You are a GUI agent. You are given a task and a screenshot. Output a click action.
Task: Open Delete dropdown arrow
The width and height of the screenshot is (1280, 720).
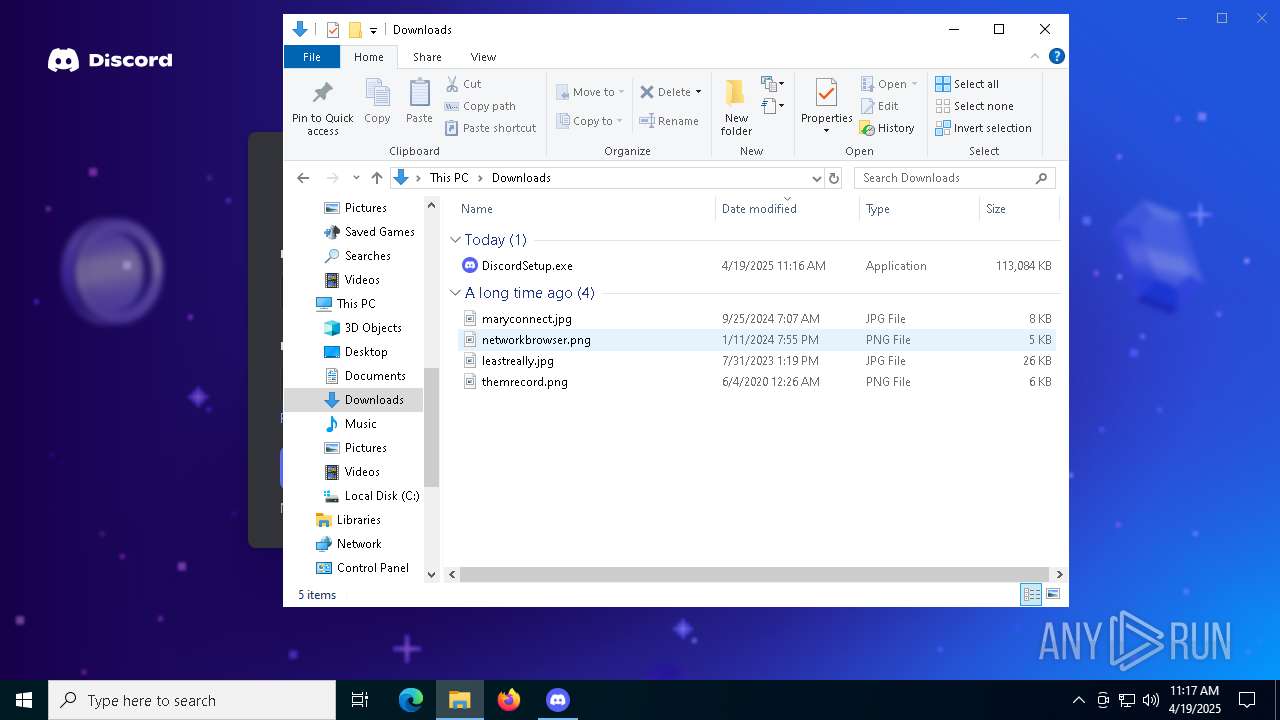point(698,92)
